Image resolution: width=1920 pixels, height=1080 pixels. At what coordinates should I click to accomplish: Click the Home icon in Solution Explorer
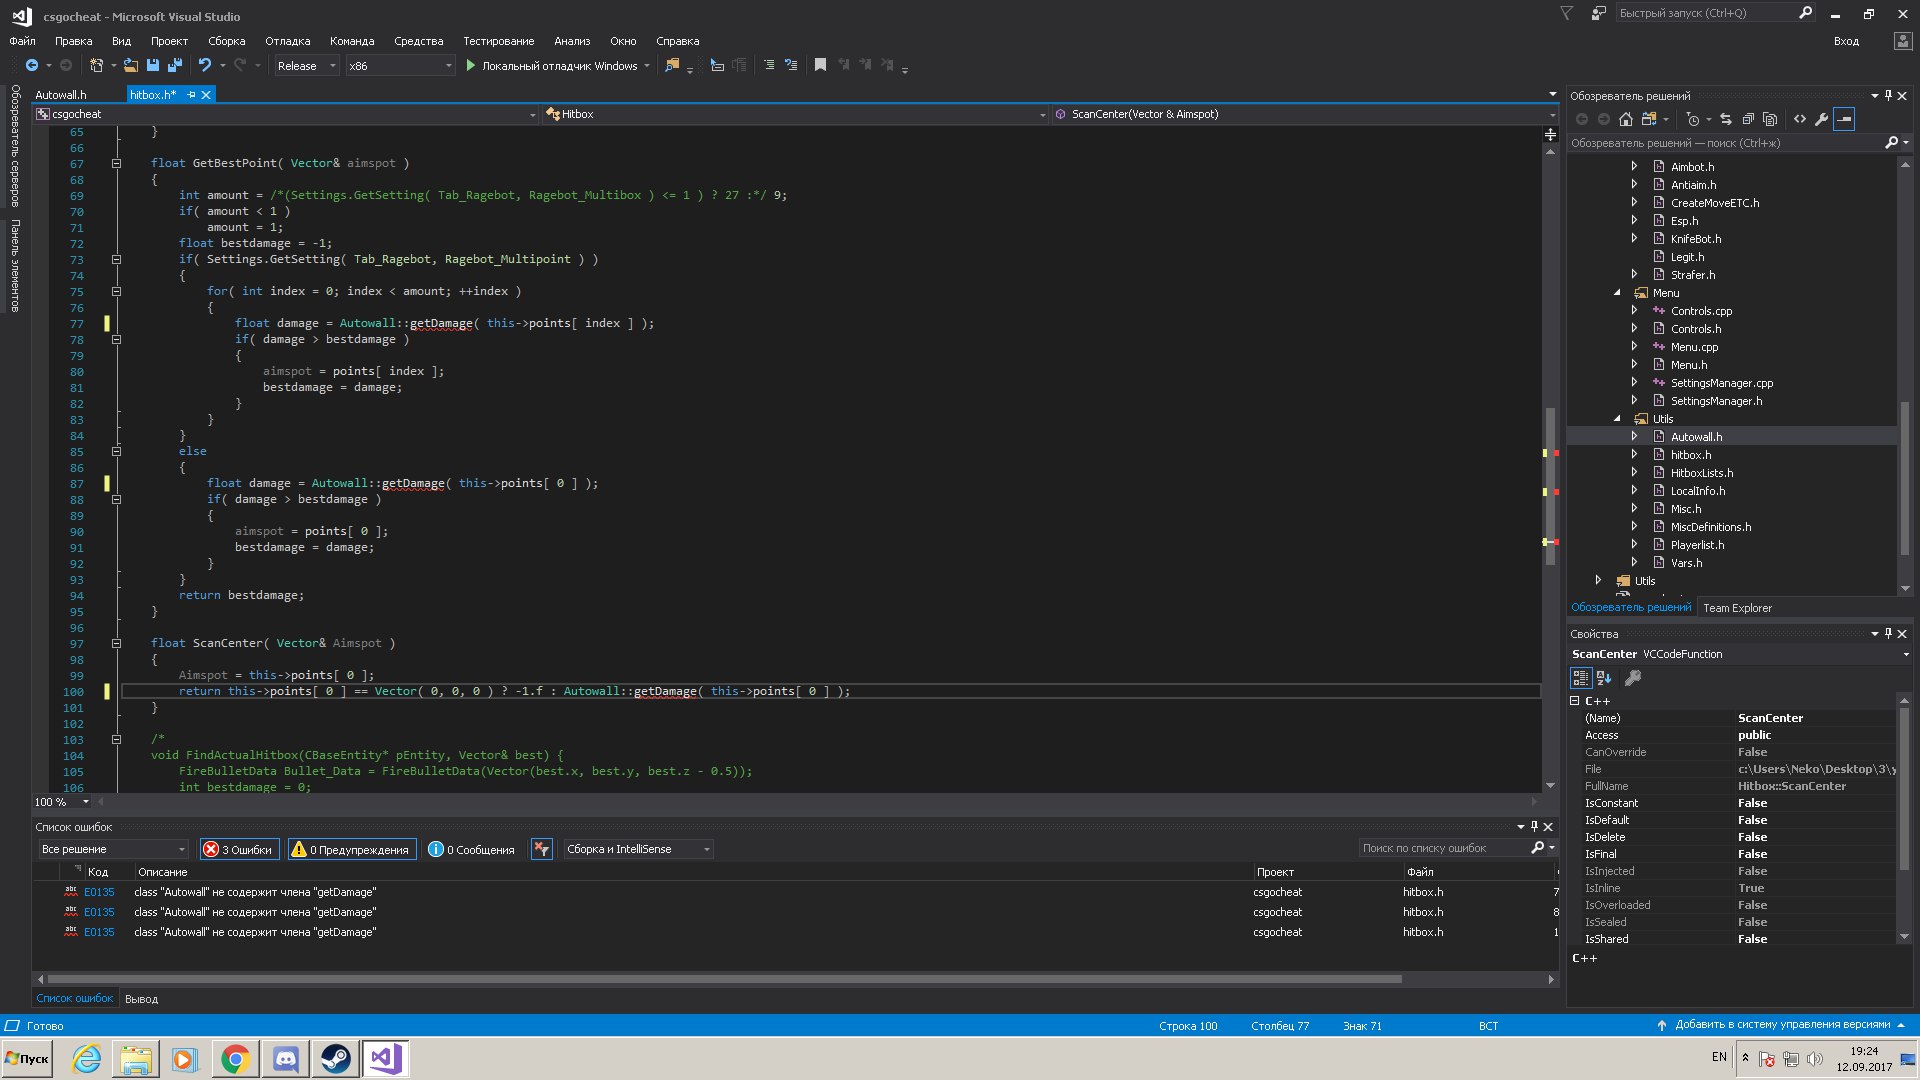click(x=1626, y=119)
